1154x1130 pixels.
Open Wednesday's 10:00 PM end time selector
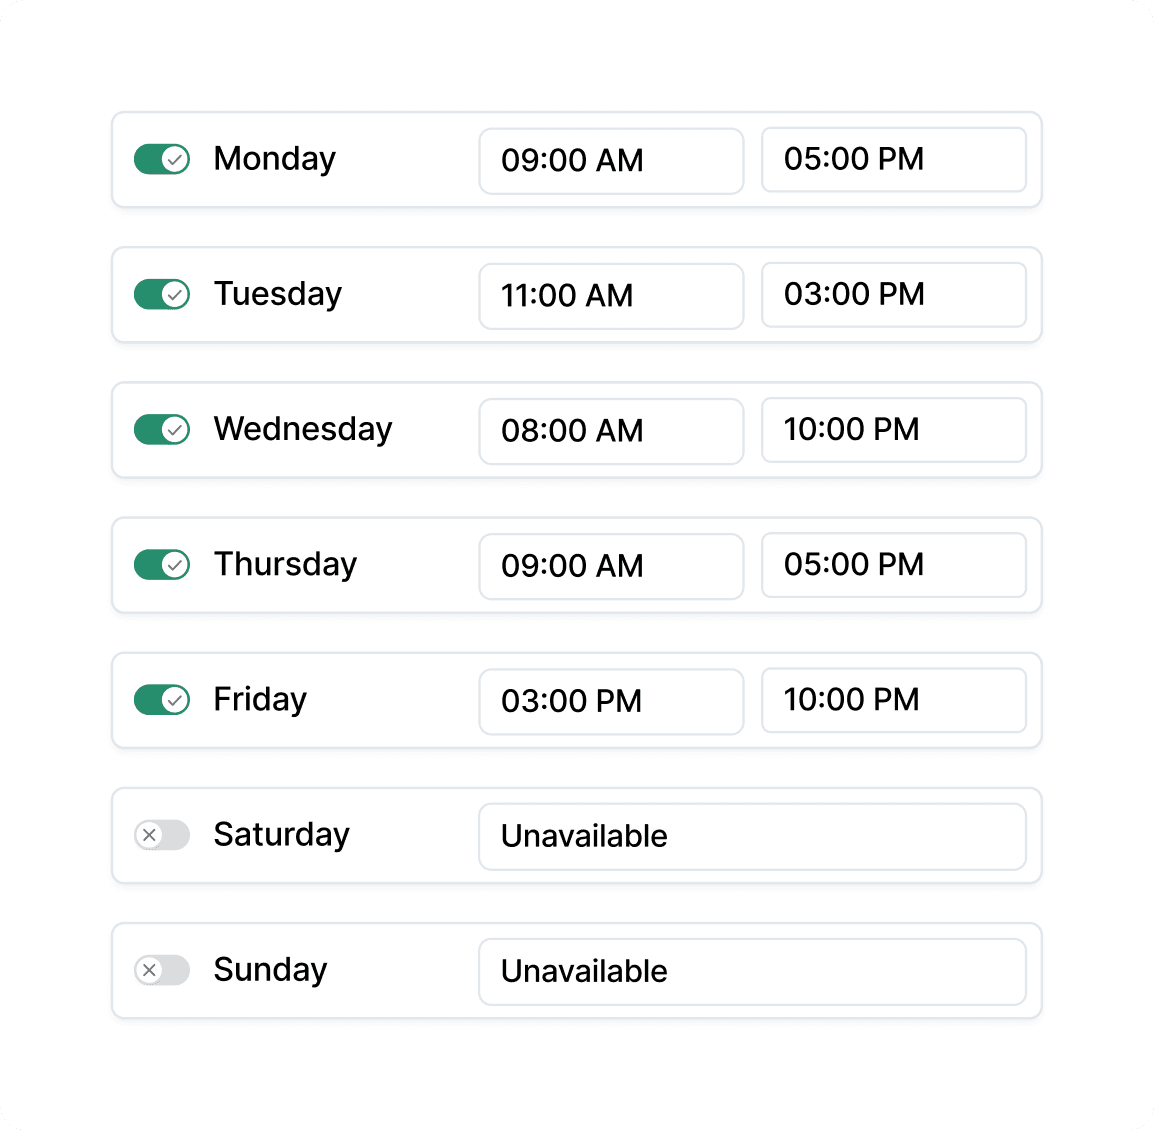pyautogui.click(x=893, y=430)
